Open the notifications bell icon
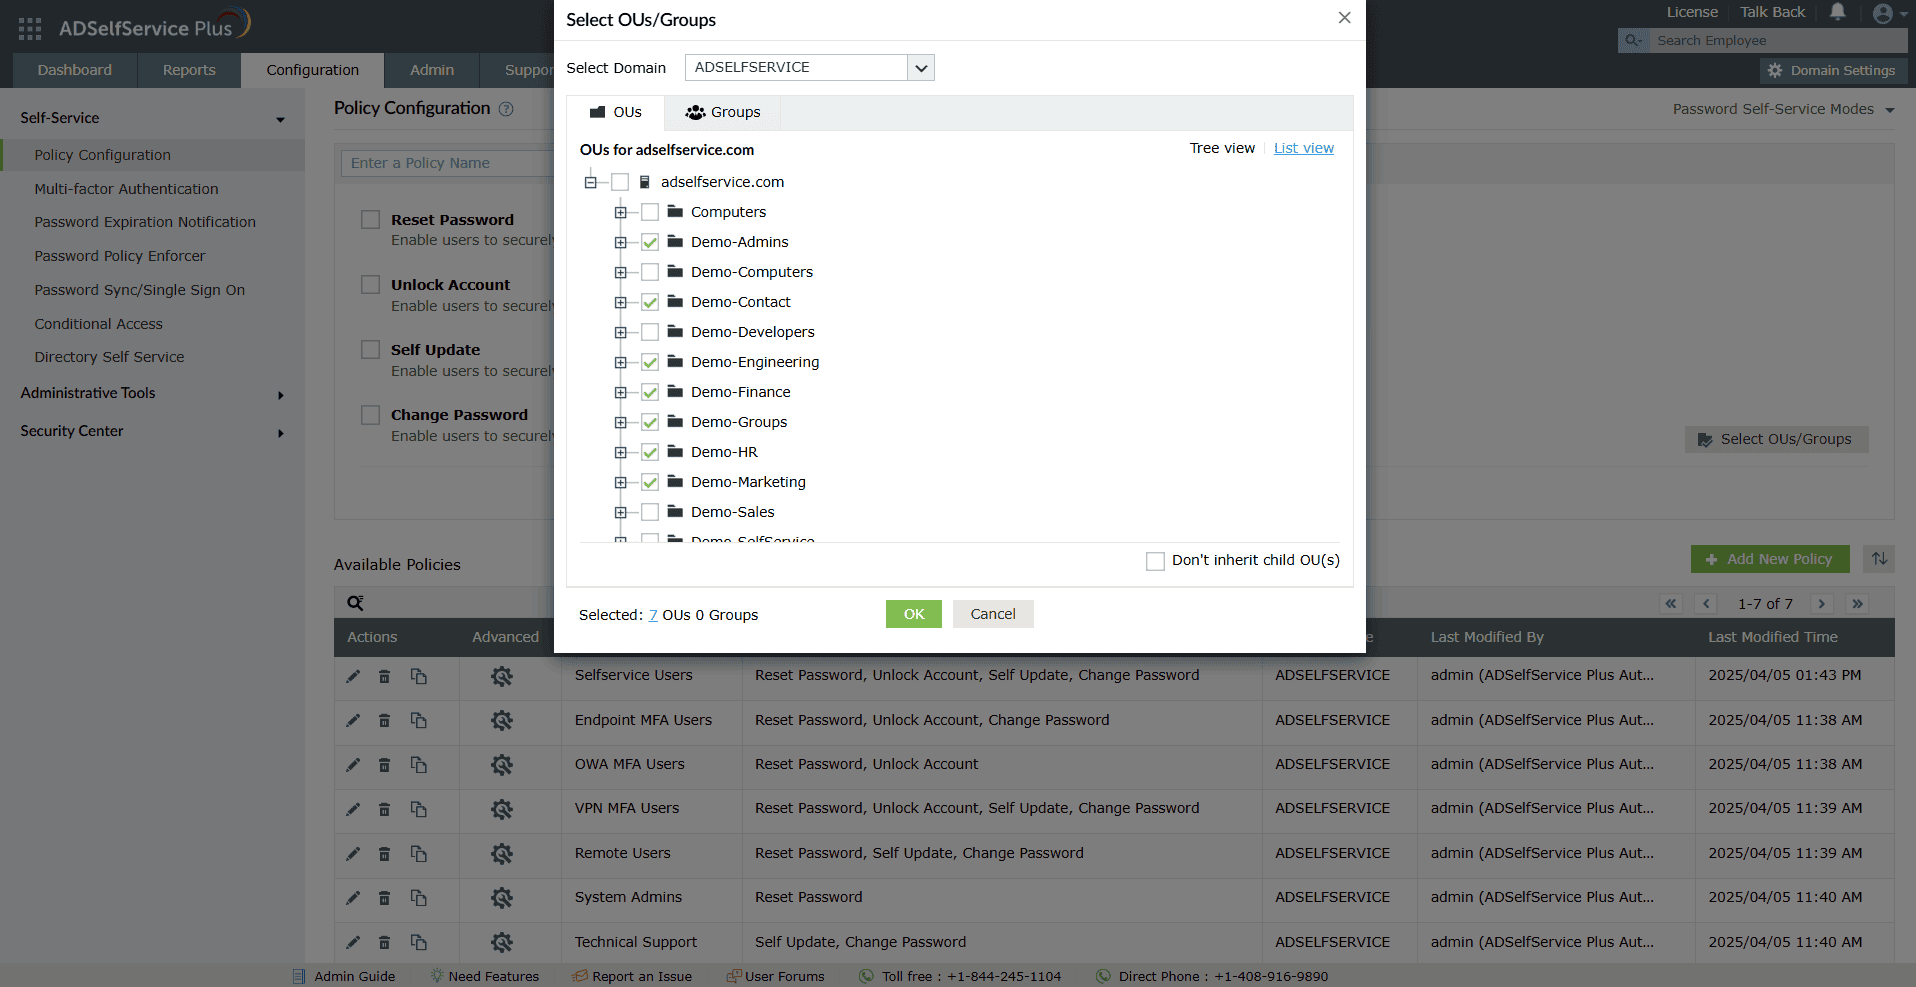This screenshot has width=1916, height=987. click(1838, 12)
